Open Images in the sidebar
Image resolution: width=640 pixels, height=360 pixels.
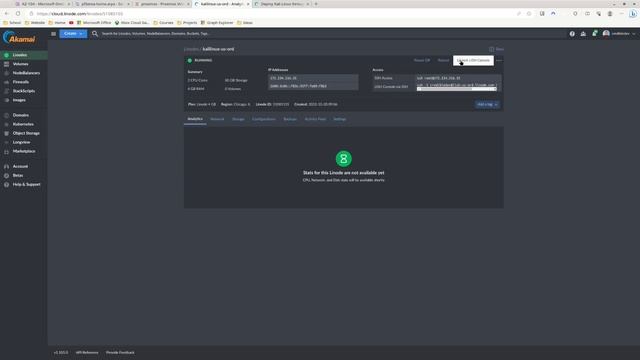pos(19,100)
